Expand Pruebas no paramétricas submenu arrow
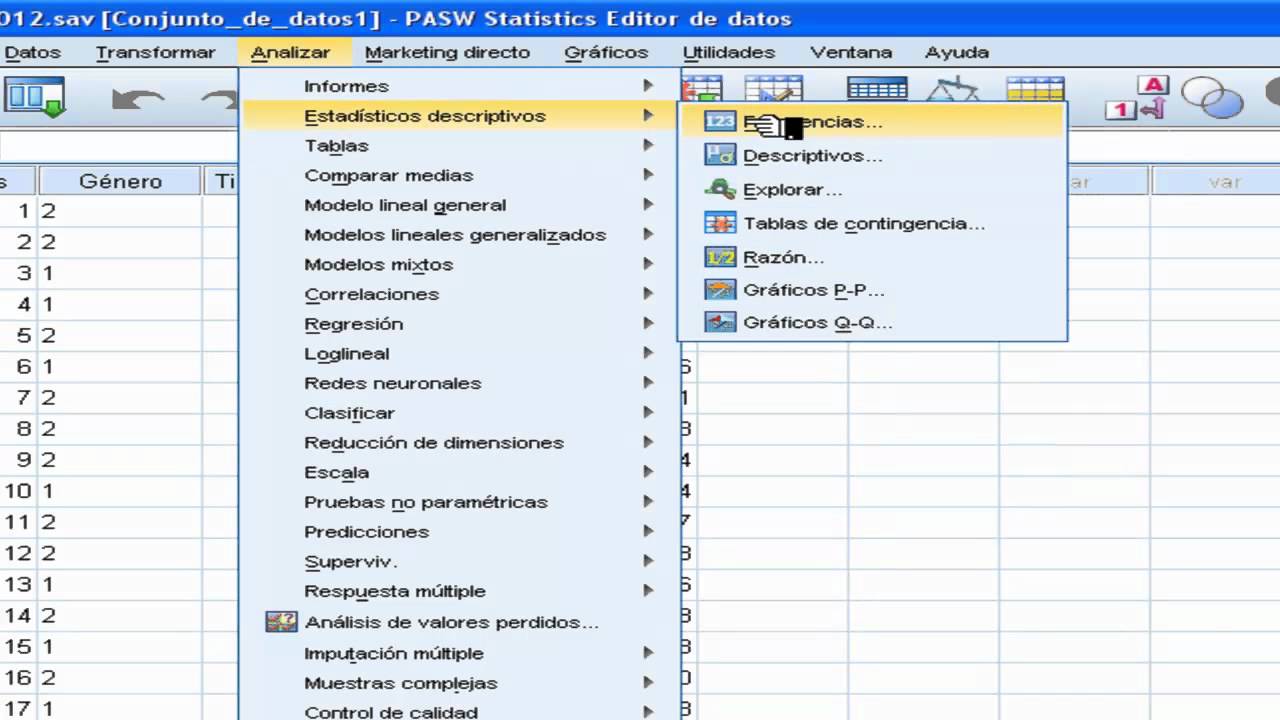 [x=648, y=502]
